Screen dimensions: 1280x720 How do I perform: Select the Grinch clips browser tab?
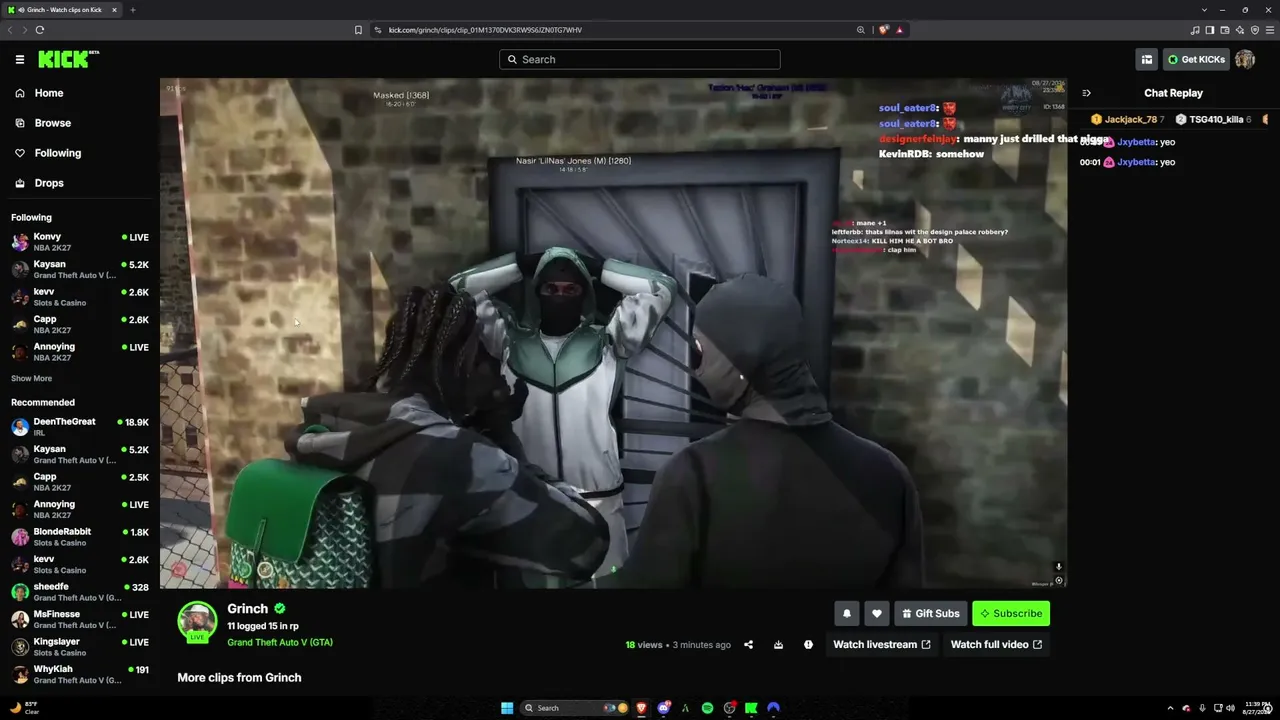(x=62, y=10)
